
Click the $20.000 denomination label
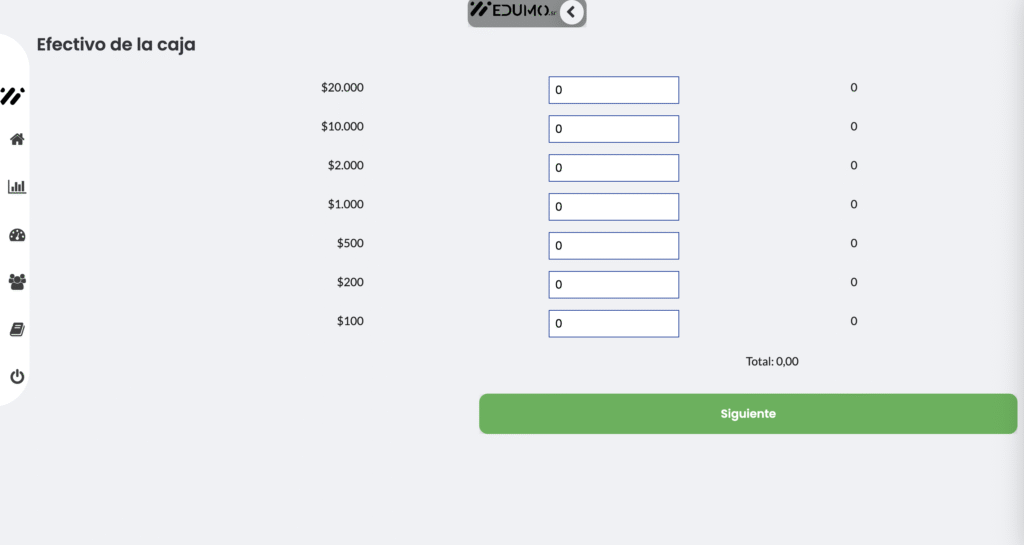pyautogui.click(x=342, y=88)
